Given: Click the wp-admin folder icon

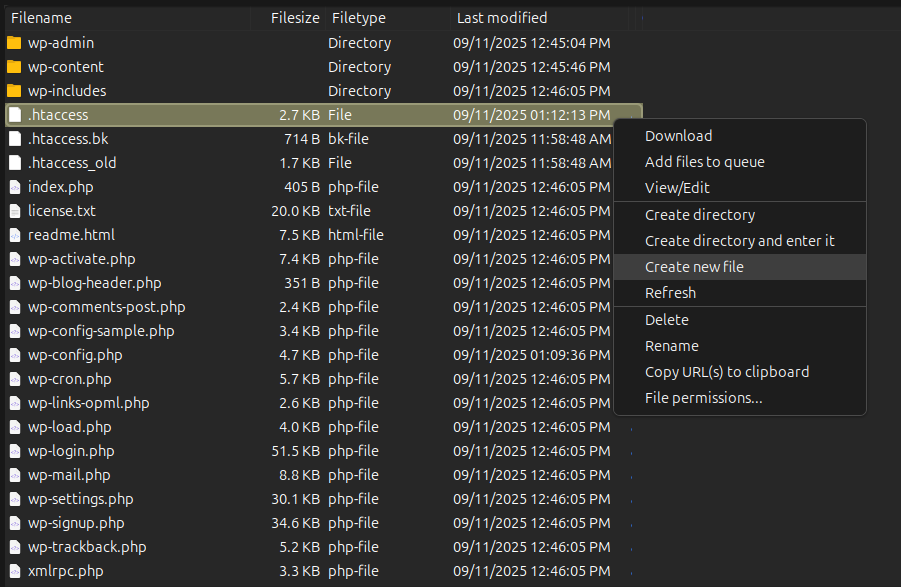Looking at the screenshot, I should pos(14,43).
